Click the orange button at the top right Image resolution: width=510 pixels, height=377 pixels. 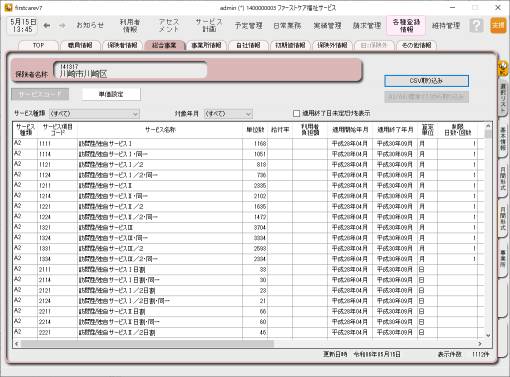tap(498, 25)
